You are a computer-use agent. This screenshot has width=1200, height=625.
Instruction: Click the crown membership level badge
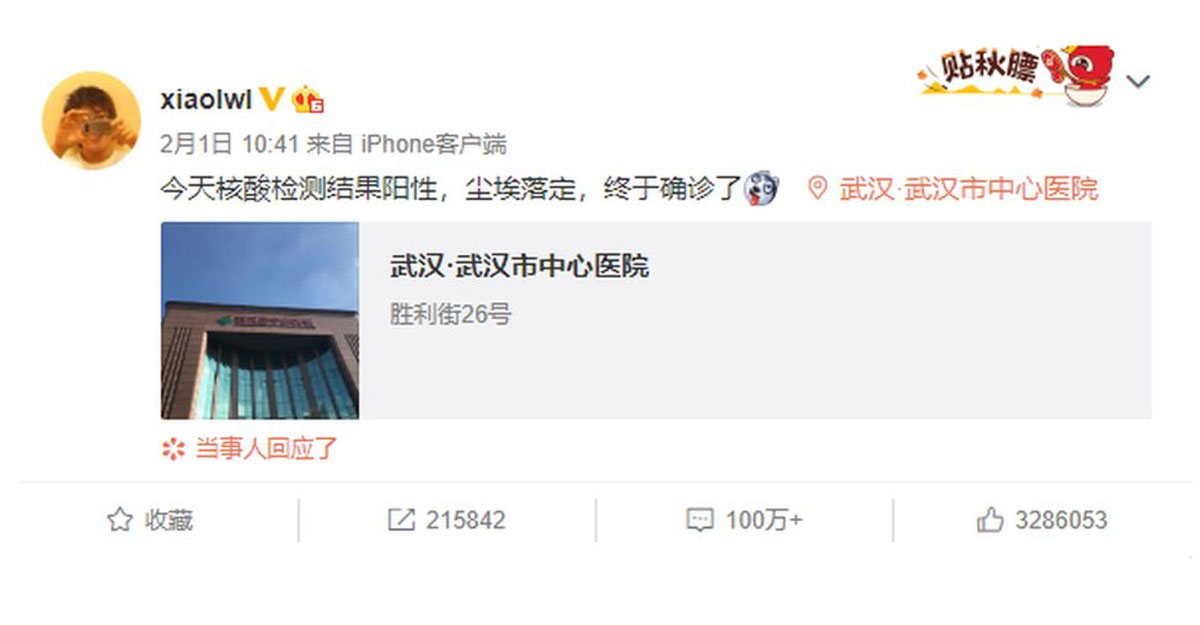point(308,99)
